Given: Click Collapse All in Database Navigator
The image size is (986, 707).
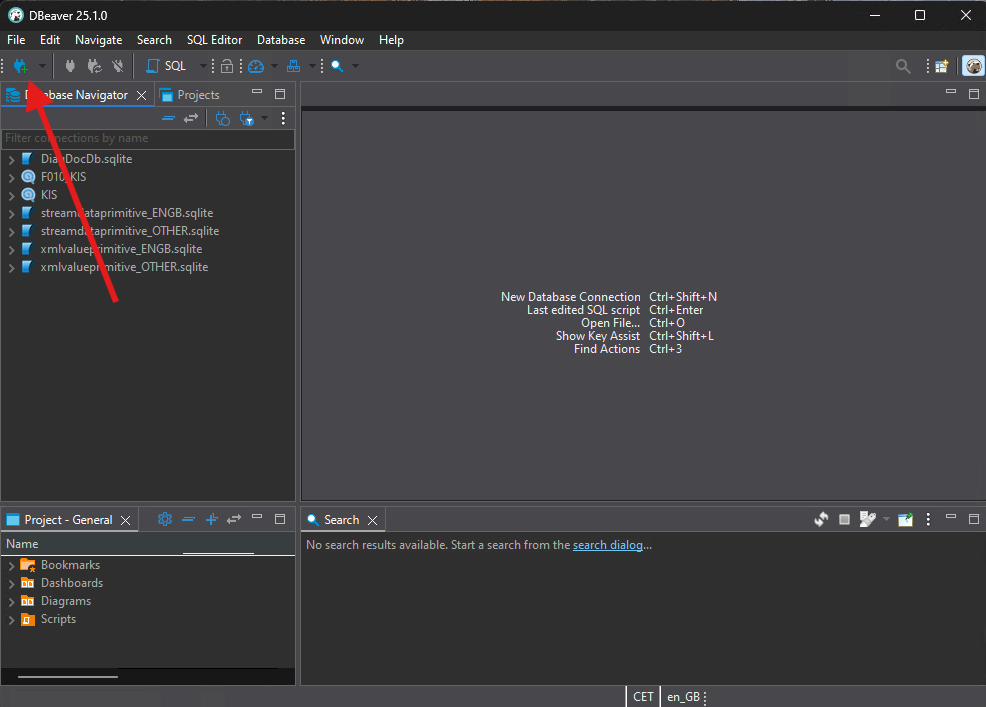Looking at the screenshot, I should point(168,118).
